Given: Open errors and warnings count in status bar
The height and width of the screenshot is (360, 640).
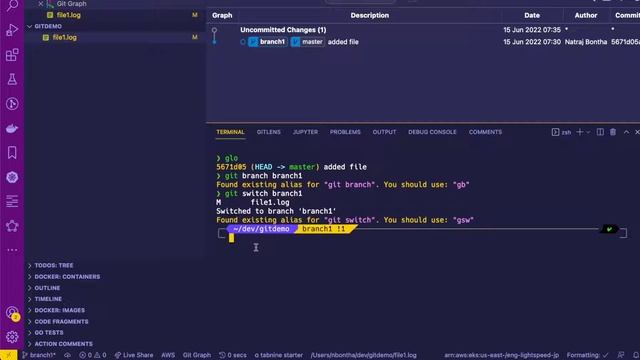Looking at the screenshot, I should (93, 355).
